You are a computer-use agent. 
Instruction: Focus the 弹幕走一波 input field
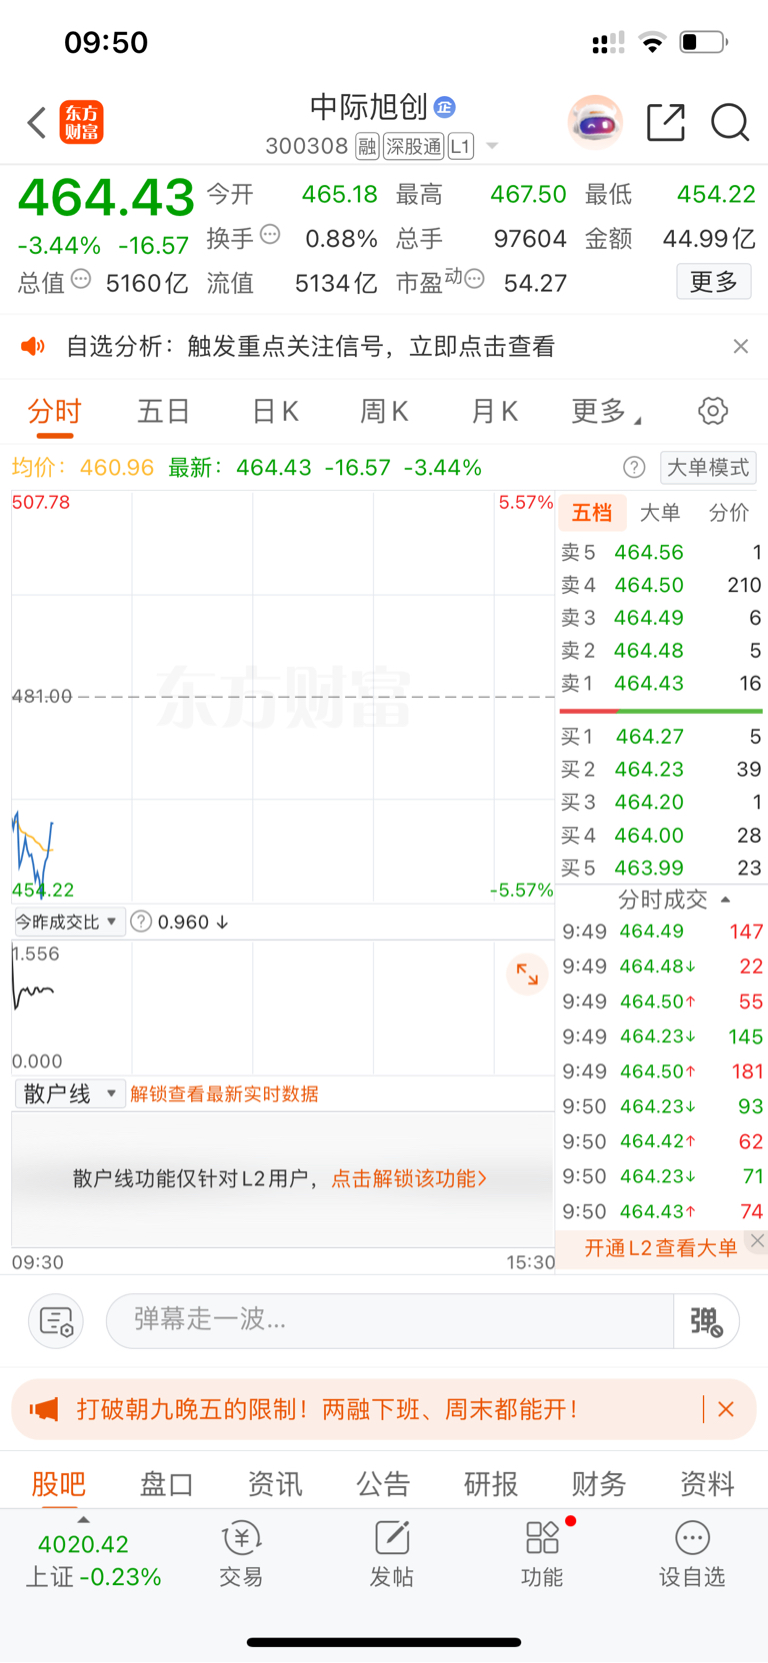click(390, 1321)
